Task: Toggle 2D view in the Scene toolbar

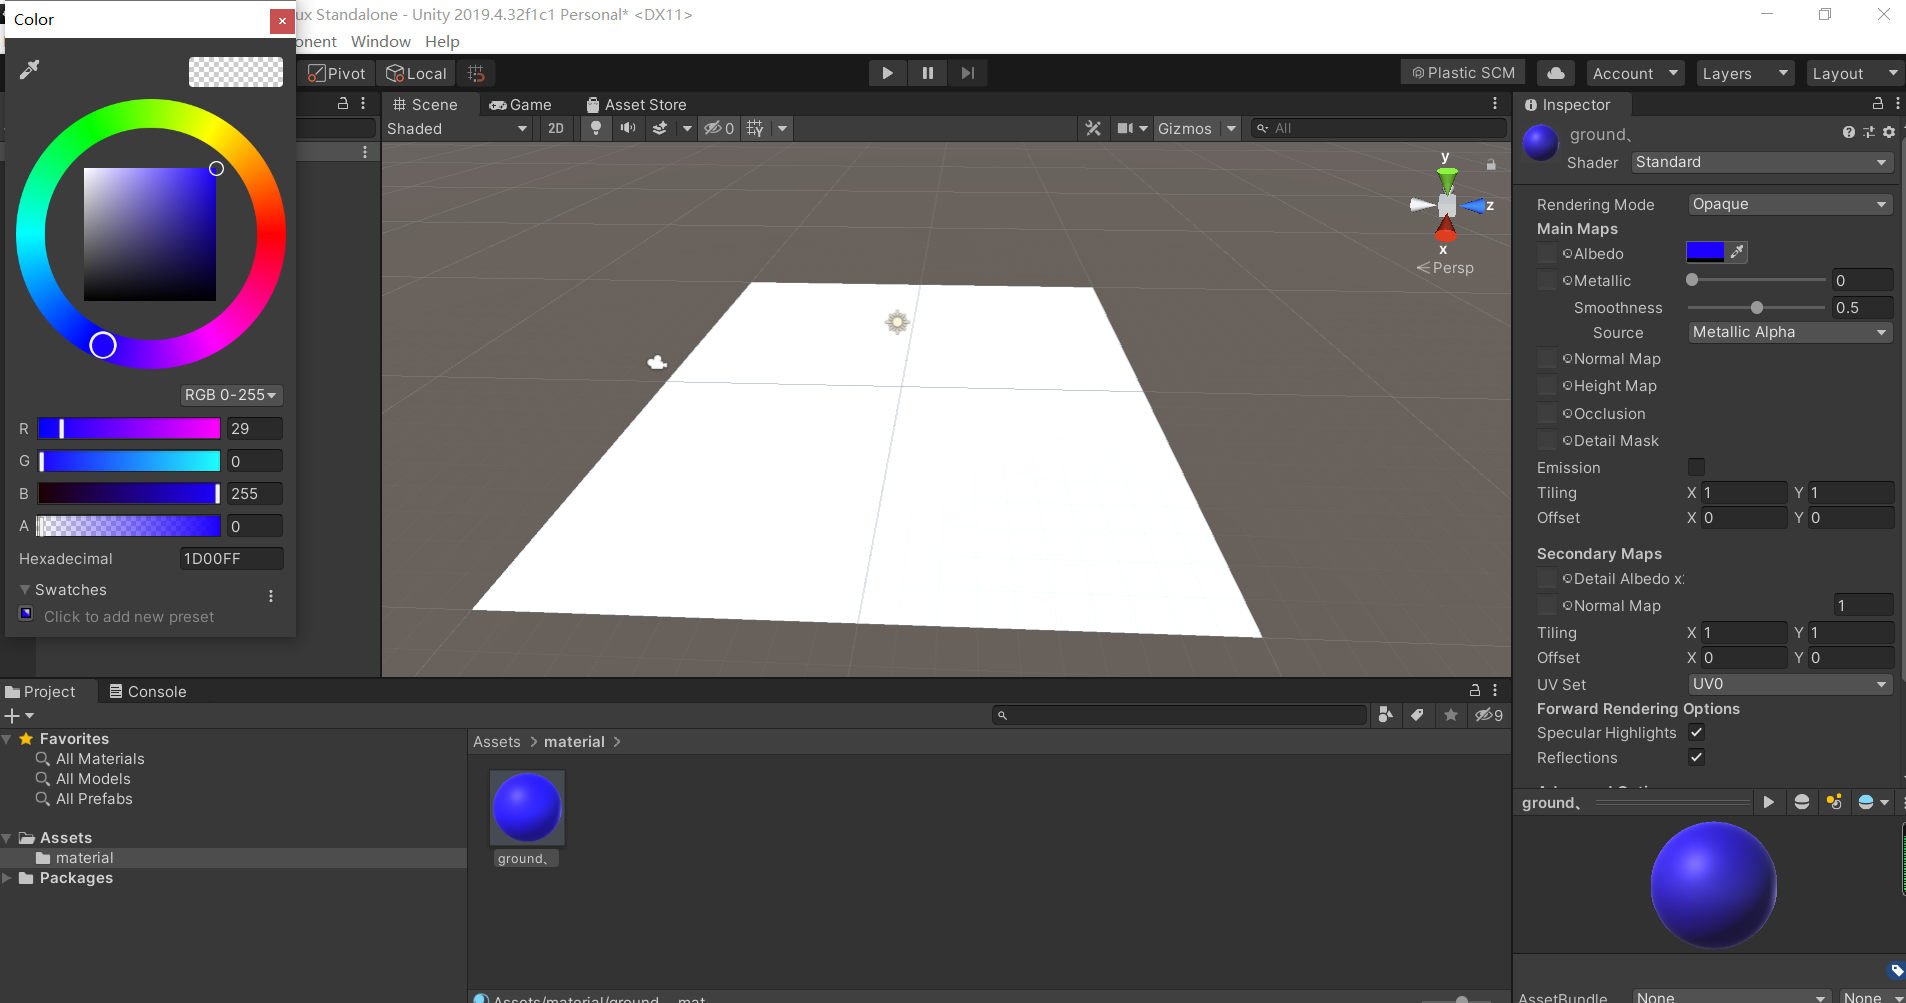Action: (x=555, y=128)
